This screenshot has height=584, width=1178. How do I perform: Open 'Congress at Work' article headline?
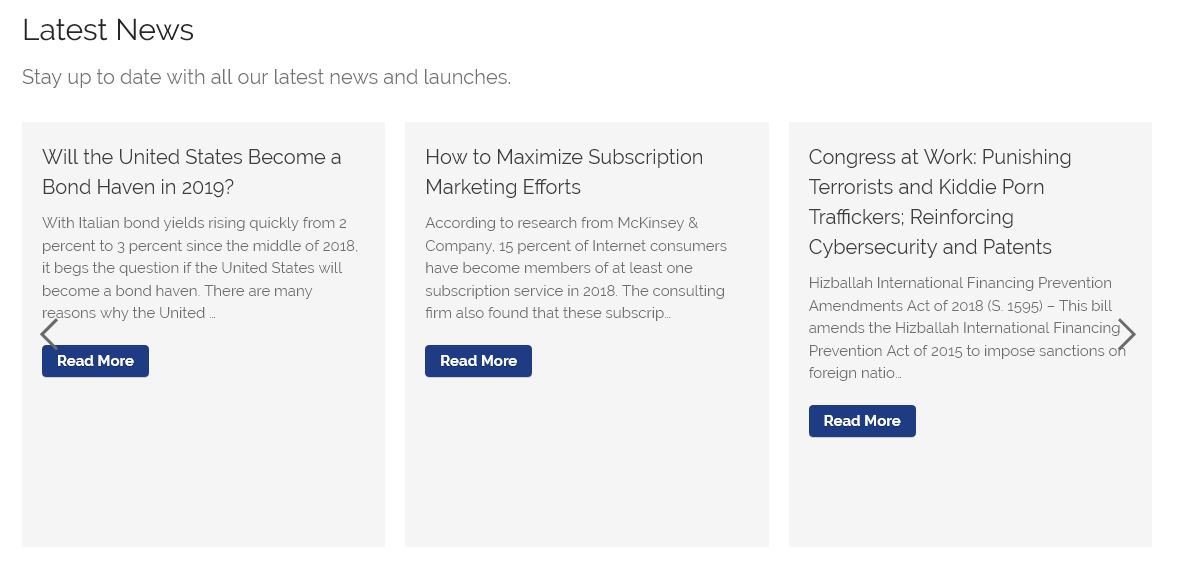pyautogui.click(x=940, y=201)
